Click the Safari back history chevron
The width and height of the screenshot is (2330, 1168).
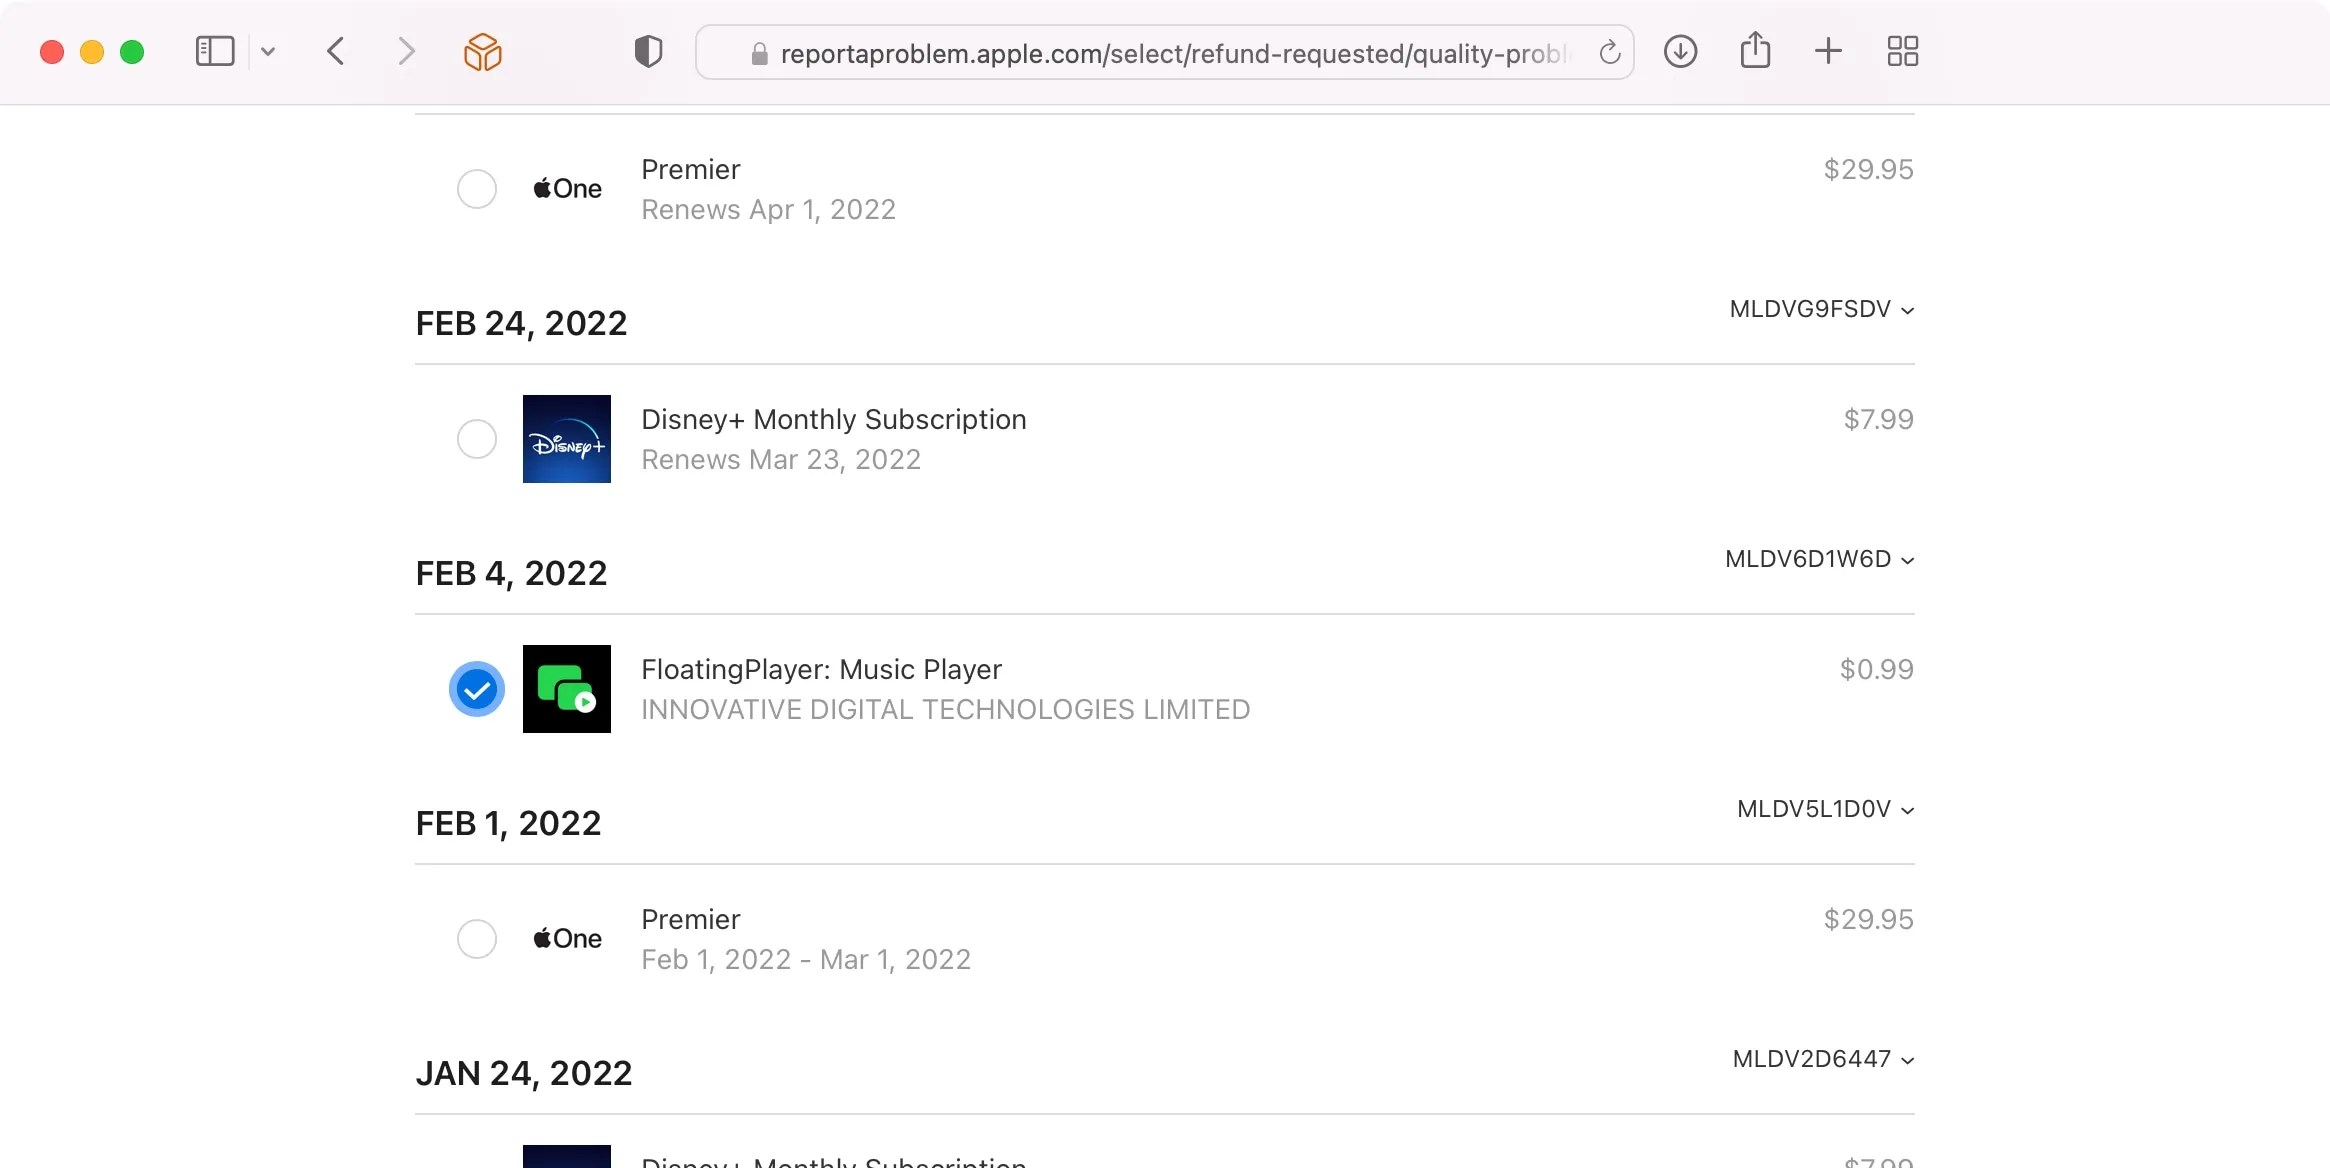[337, 51]
